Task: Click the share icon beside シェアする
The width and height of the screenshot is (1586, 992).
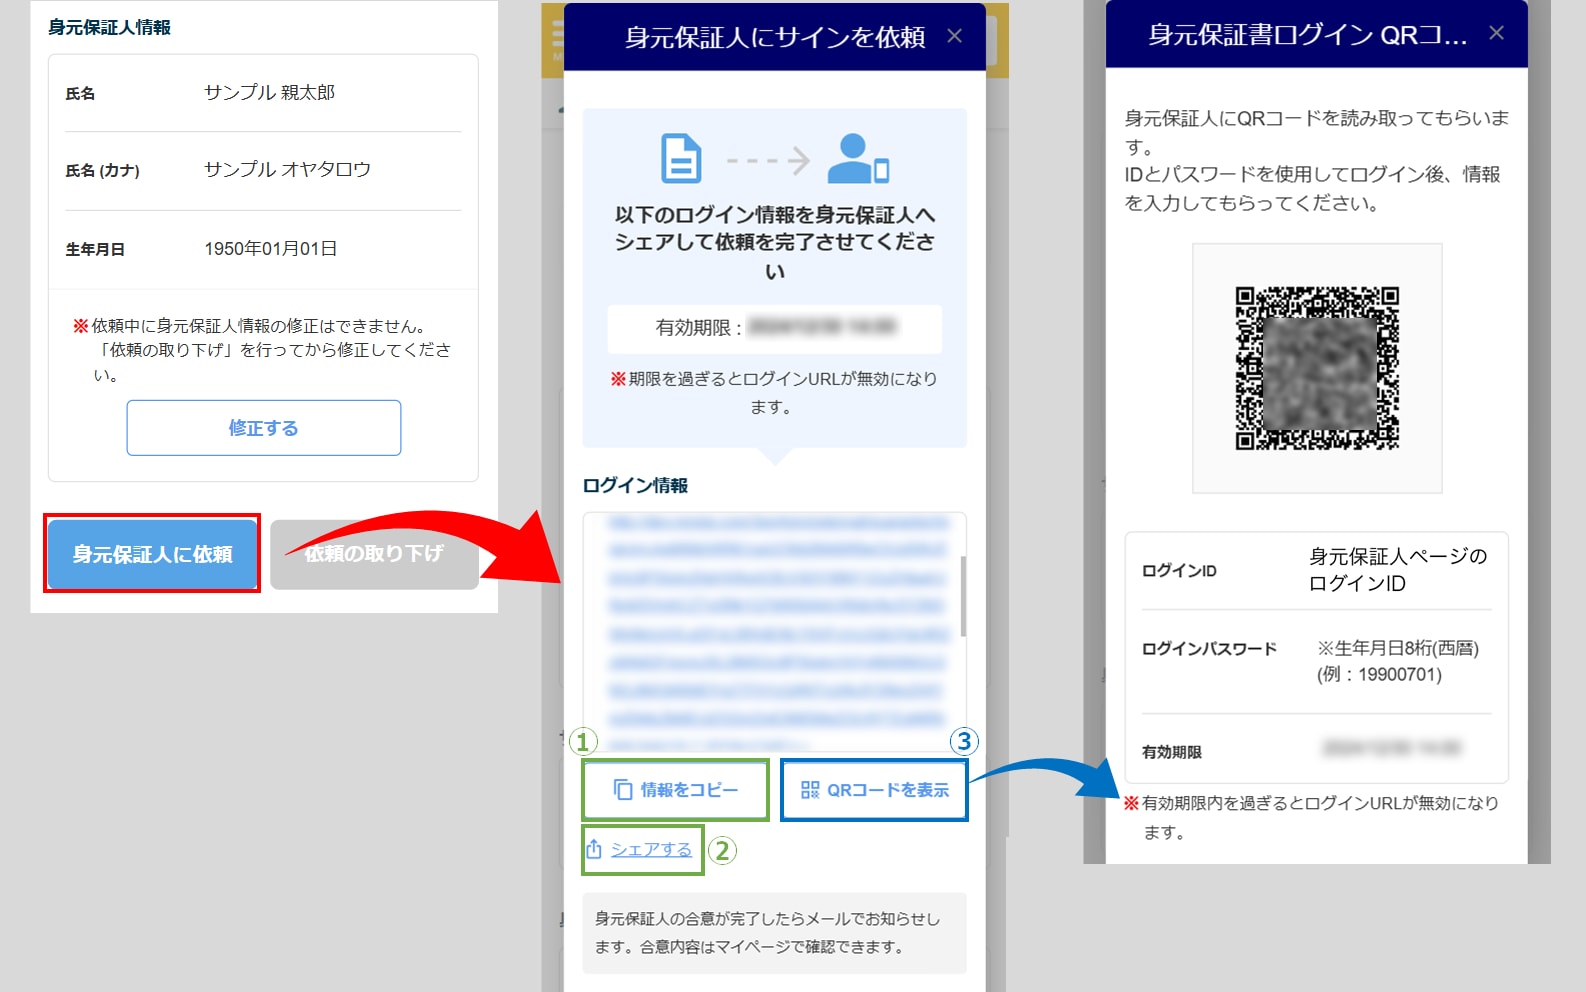Action: 594,849
